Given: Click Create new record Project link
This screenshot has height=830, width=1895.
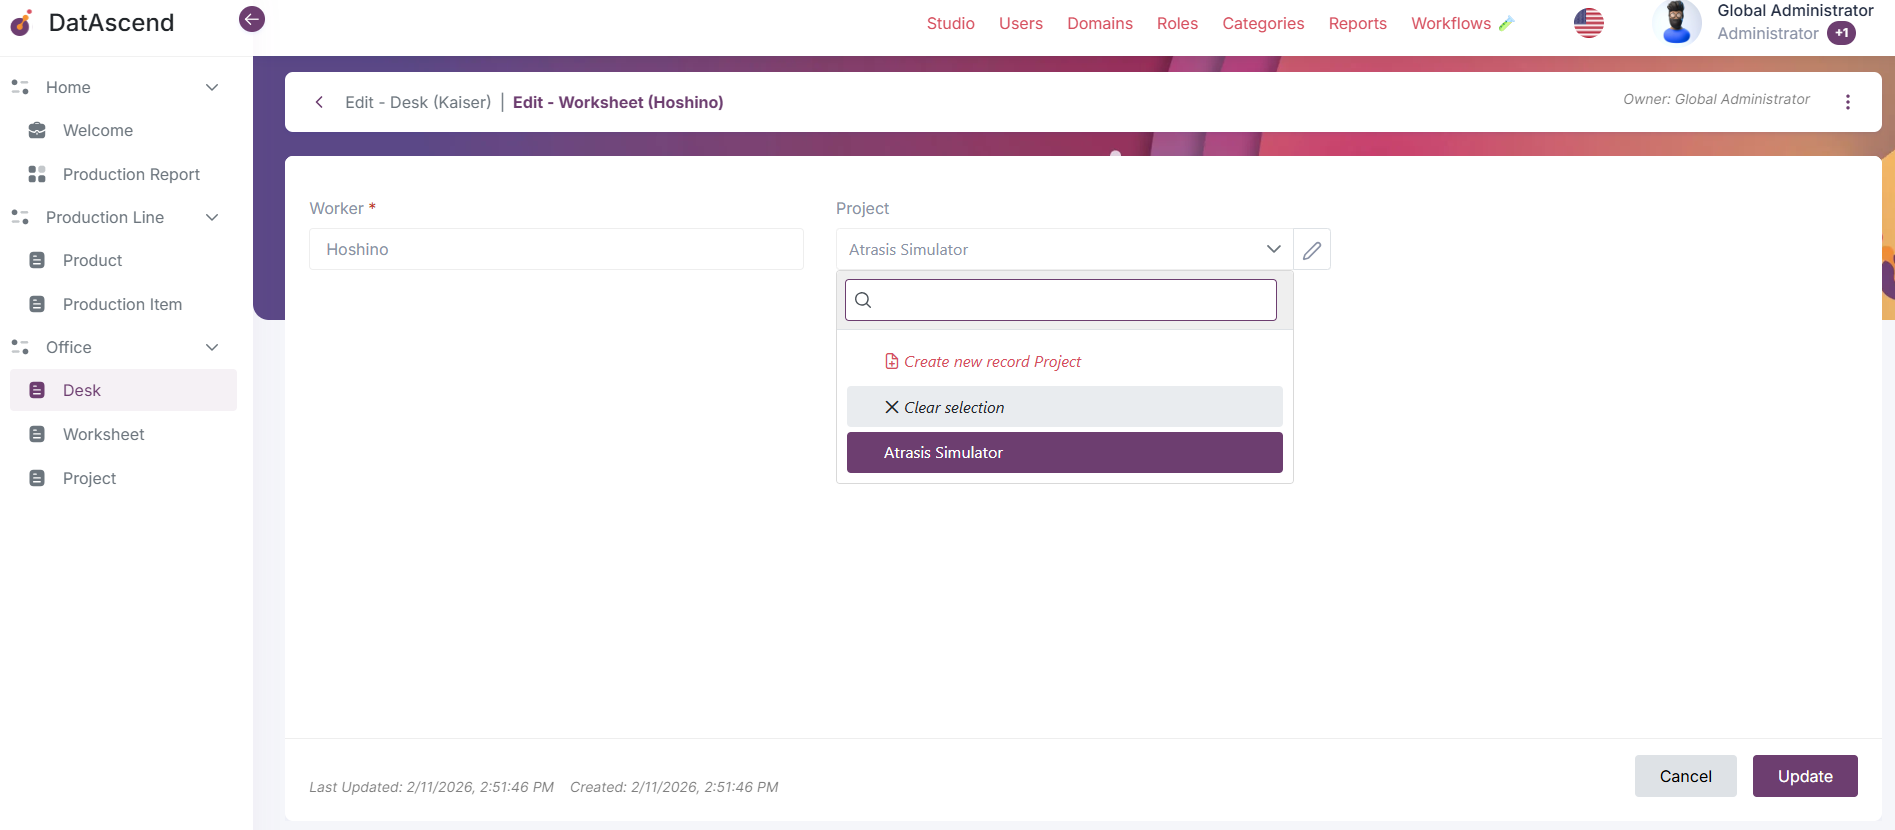Looking at the screenshot, I should tap(992, 361).
